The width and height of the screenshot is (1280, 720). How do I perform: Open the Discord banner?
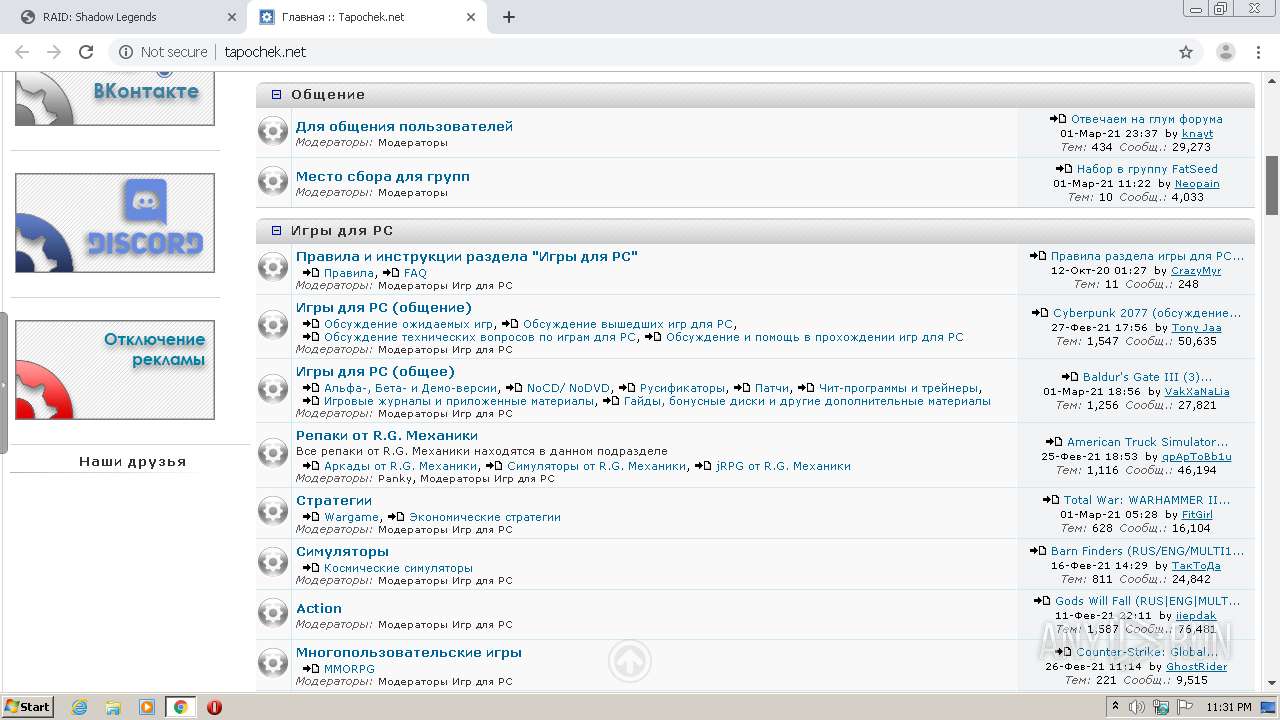point(115,223)
